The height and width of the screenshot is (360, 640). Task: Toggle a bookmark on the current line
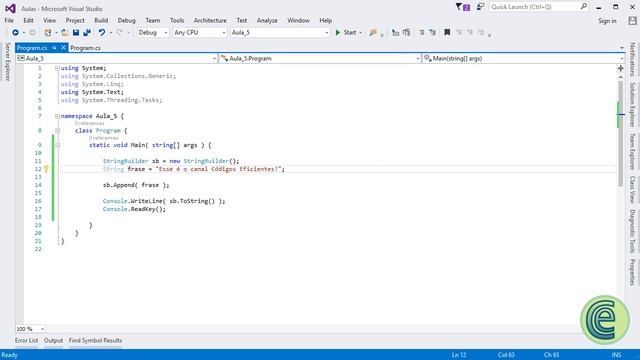[447, 32]
